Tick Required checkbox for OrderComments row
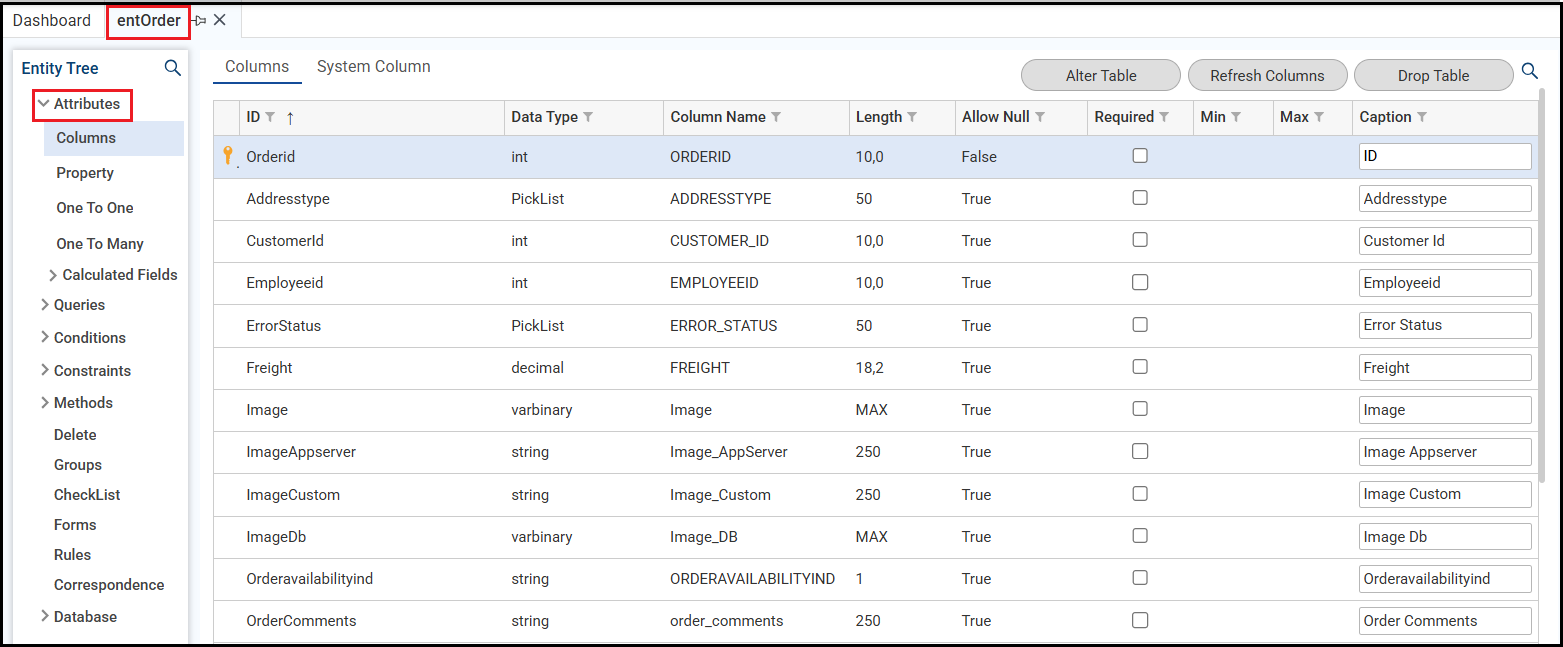1563x647 pixels. pyautogui.click(x=1139, y=620)
